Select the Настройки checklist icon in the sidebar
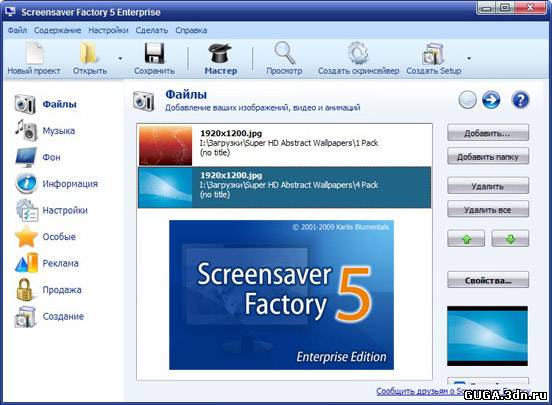 pos(27,210)
